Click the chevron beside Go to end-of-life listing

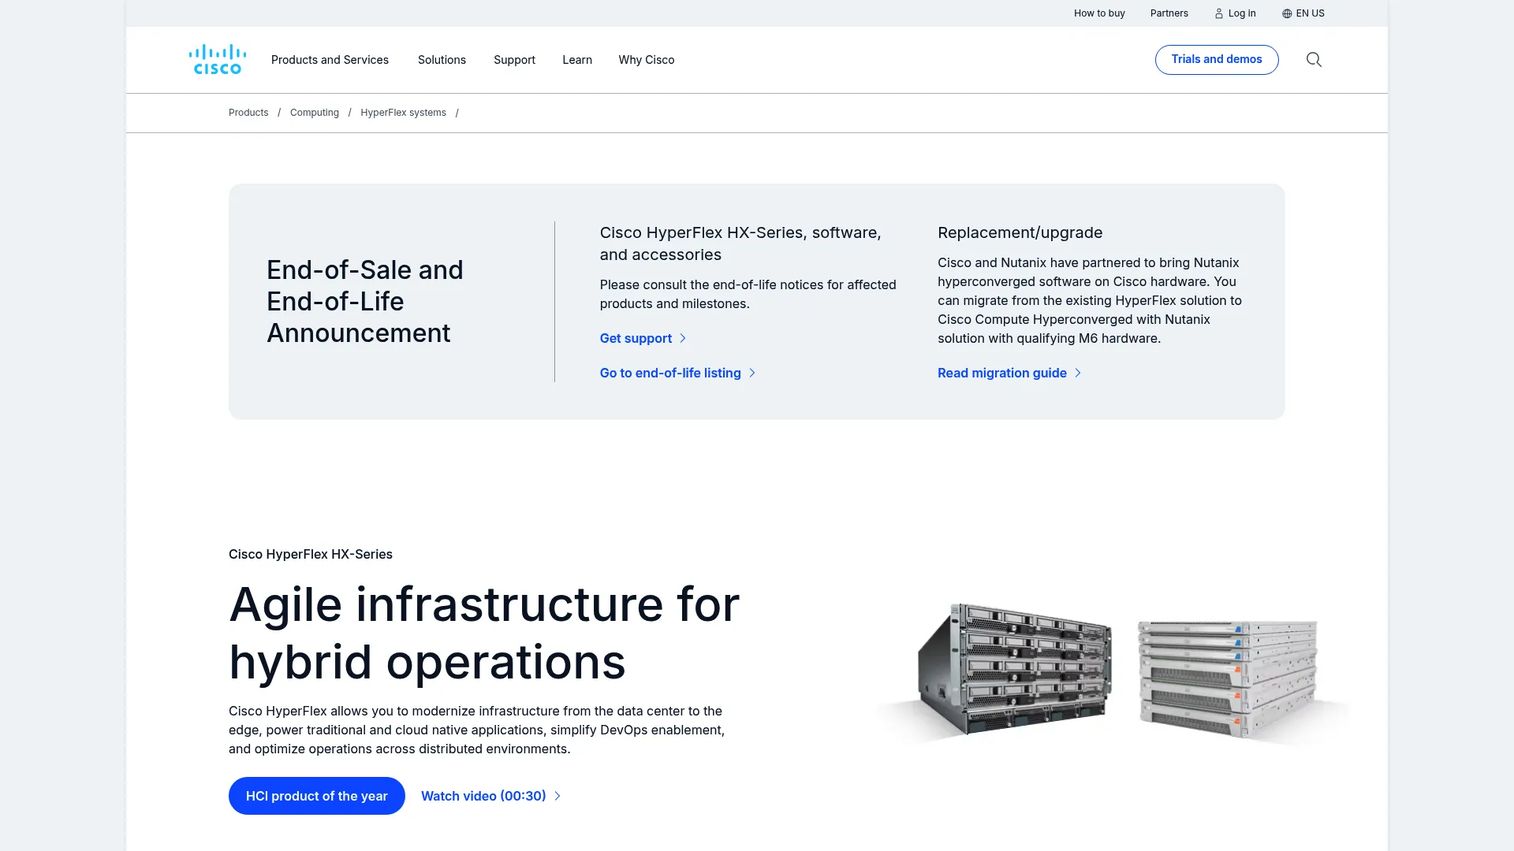[752, 373]
